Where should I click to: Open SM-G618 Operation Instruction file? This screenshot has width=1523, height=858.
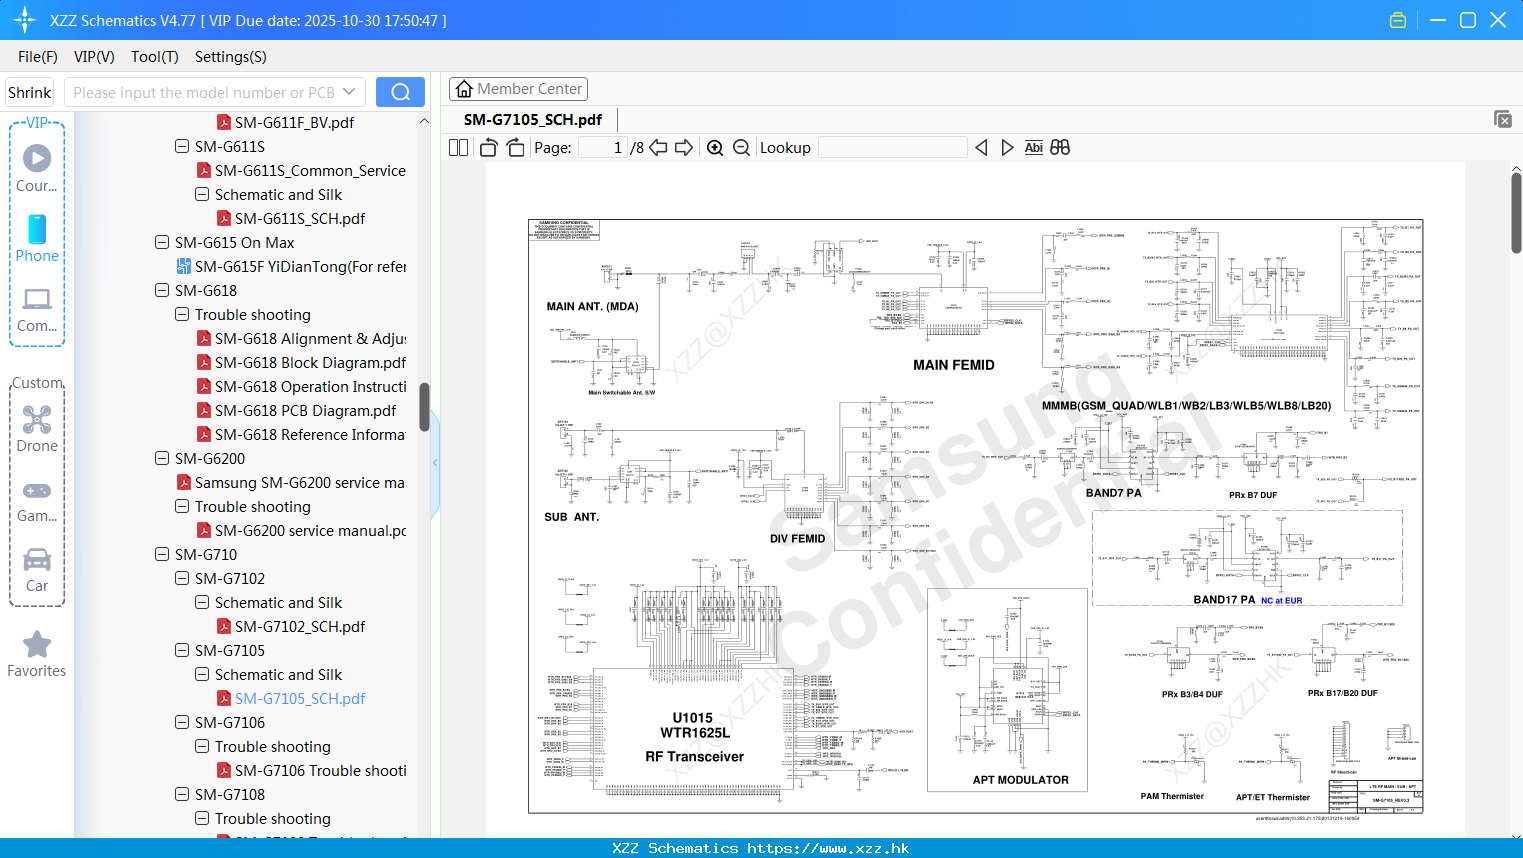tap(310, 386)
